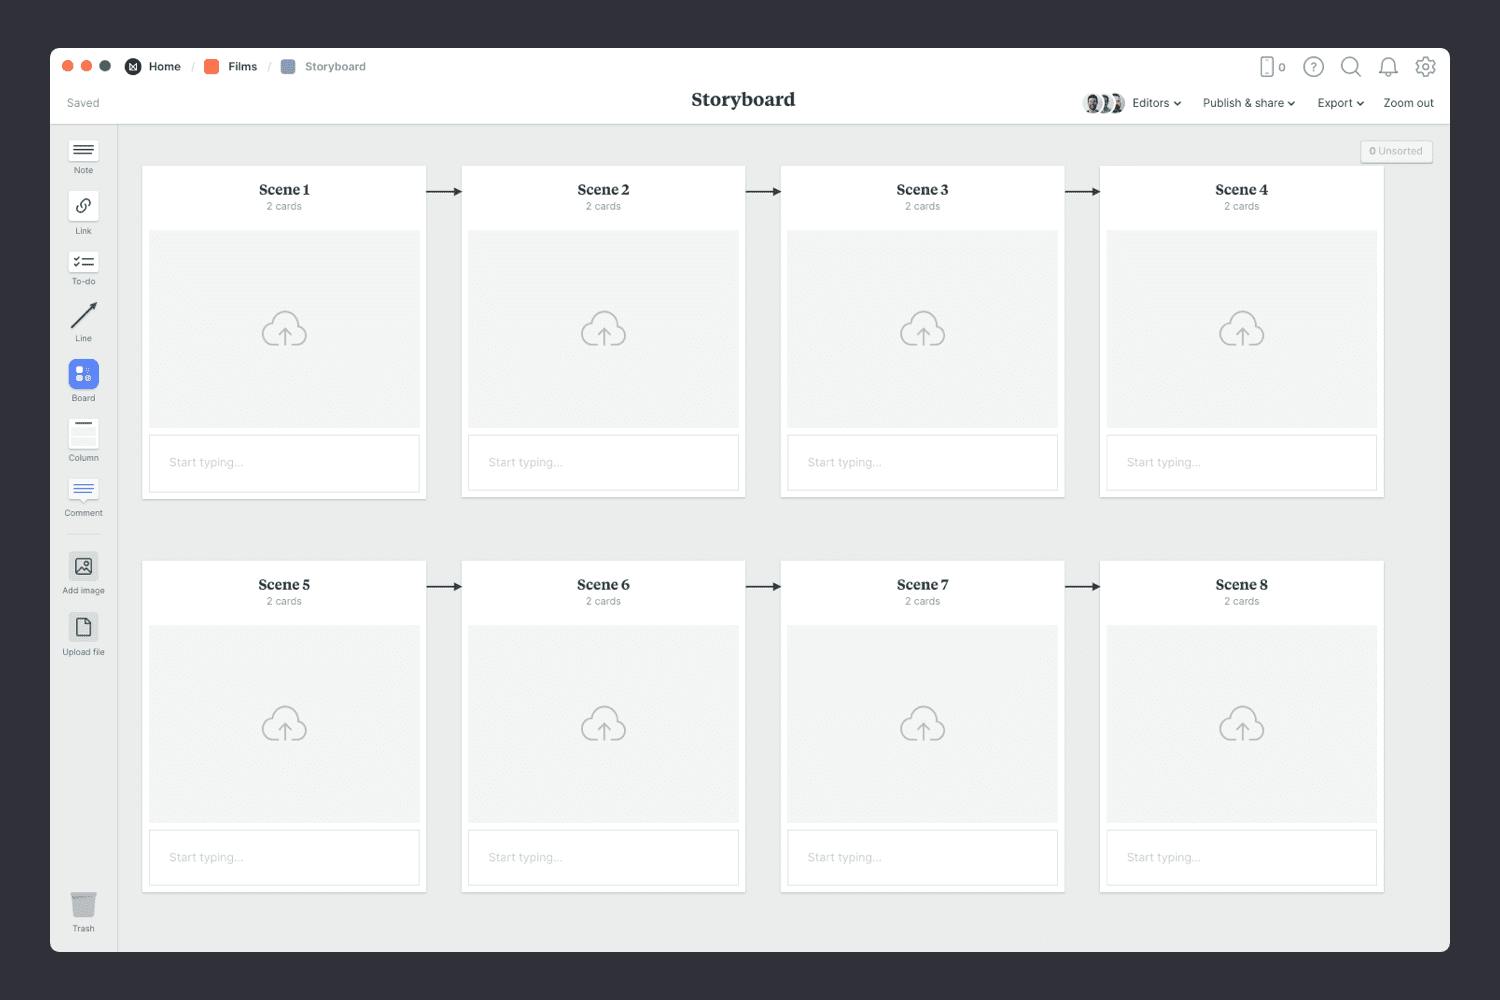Open the Films breadcrumb item

click(242, 66)
